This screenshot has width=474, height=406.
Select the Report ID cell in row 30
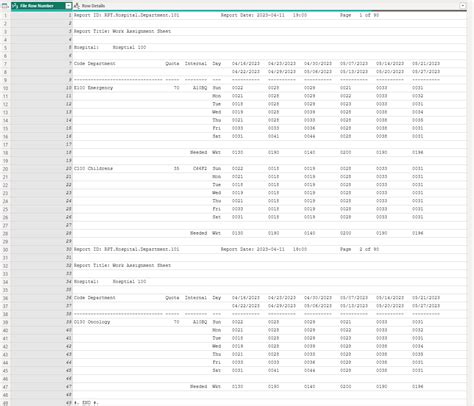coord(270,249)
